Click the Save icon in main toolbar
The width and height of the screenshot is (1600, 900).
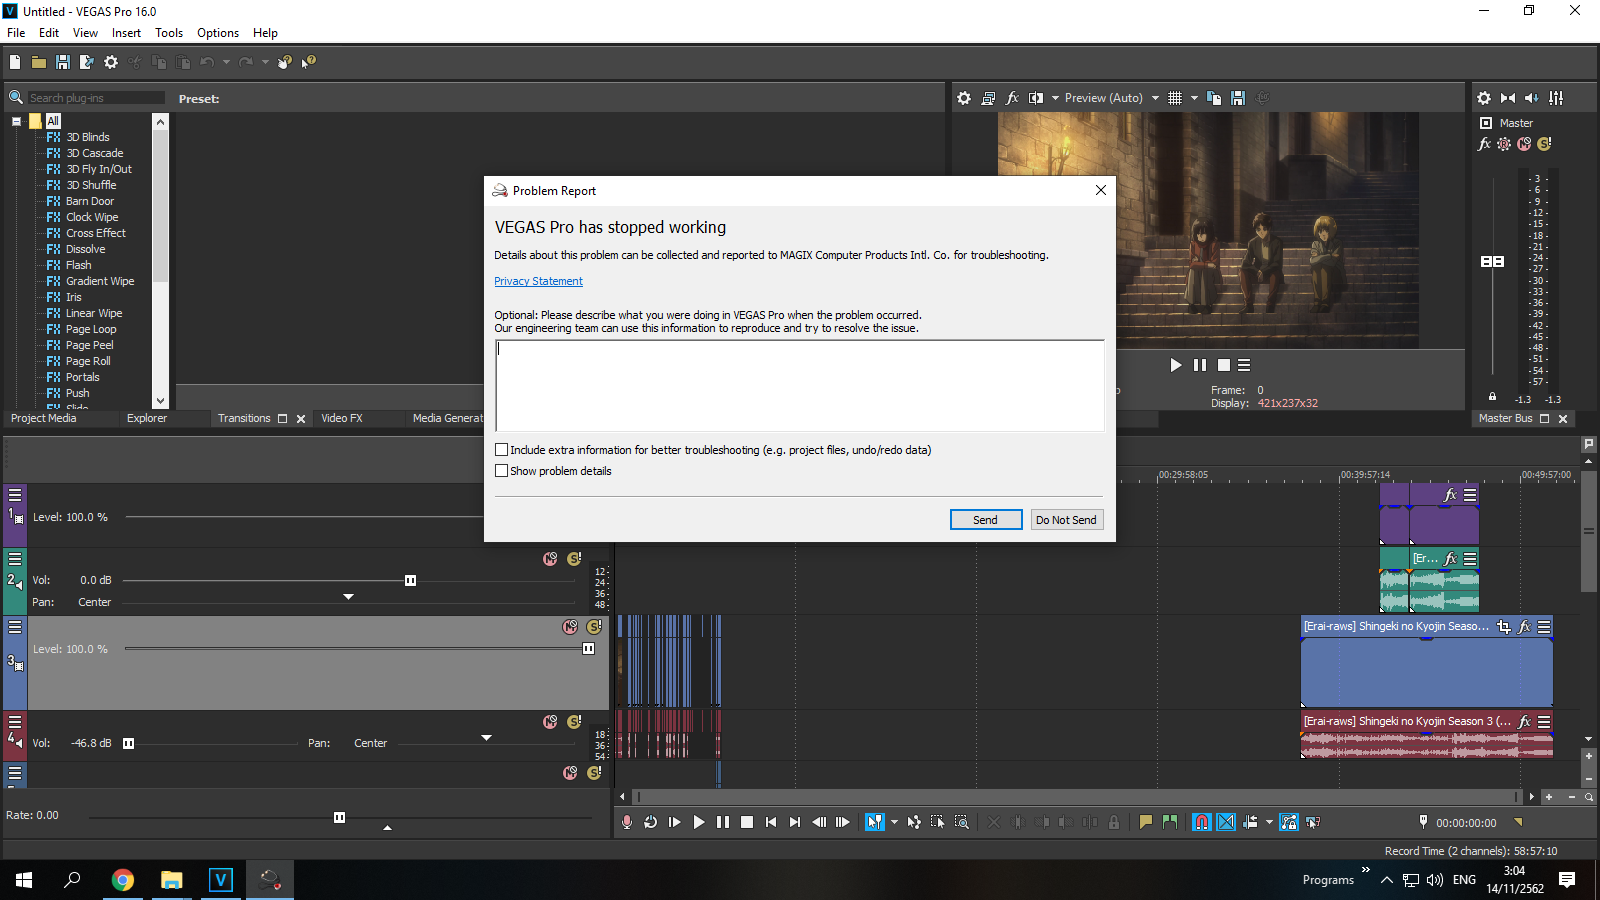tap(63, 62)
